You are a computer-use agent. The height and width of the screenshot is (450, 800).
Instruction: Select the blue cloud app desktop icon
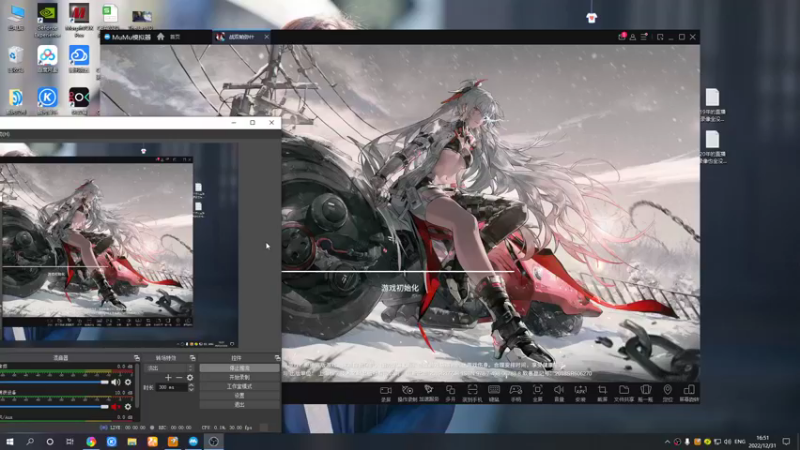tap(79, 59)
